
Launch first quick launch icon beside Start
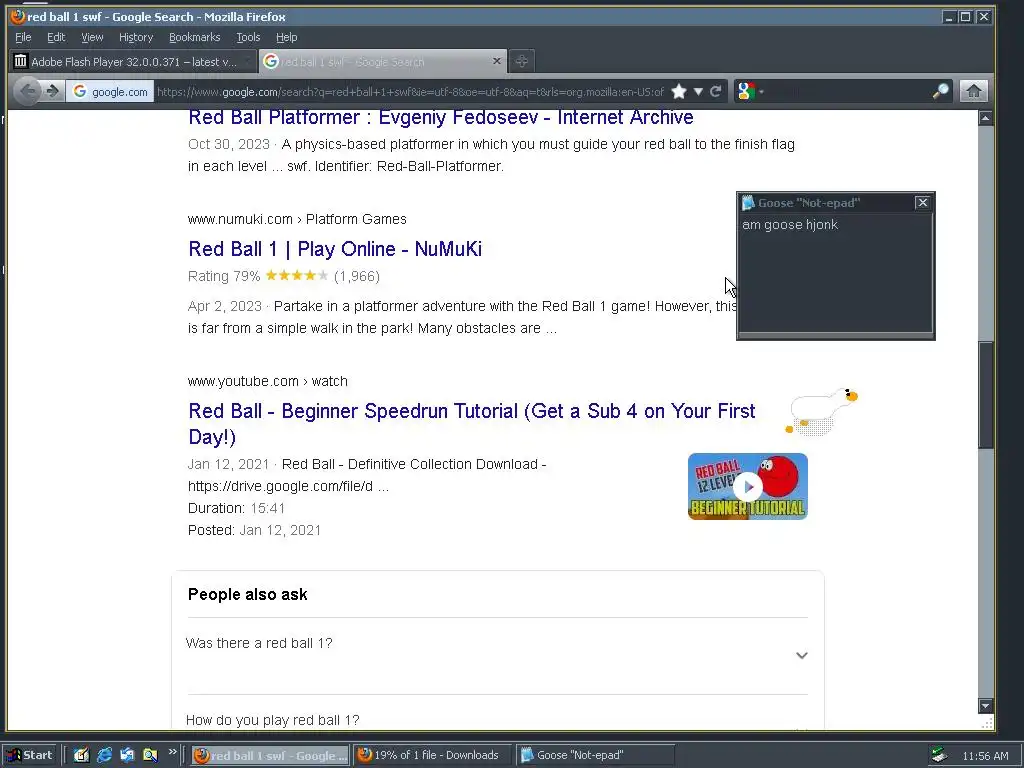(x=81, y=755)
